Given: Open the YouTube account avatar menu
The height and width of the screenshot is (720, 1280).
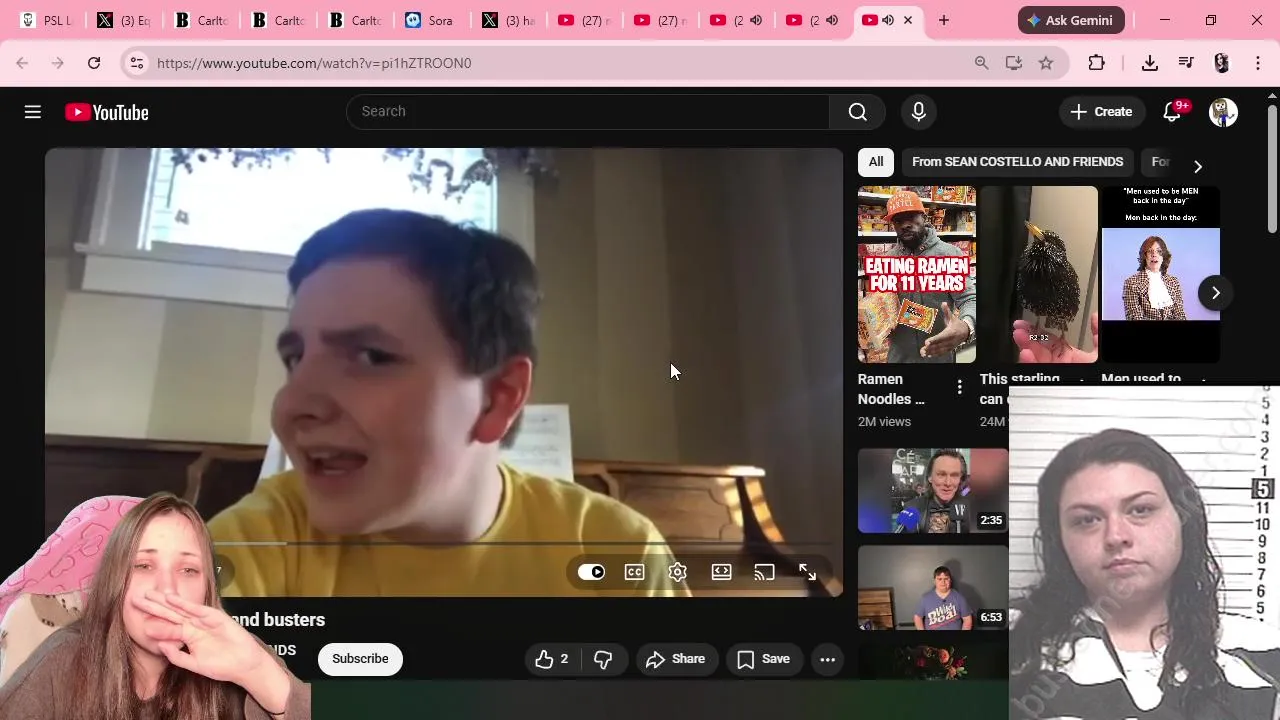Looking at the screenshot, I should [1223, 112].
